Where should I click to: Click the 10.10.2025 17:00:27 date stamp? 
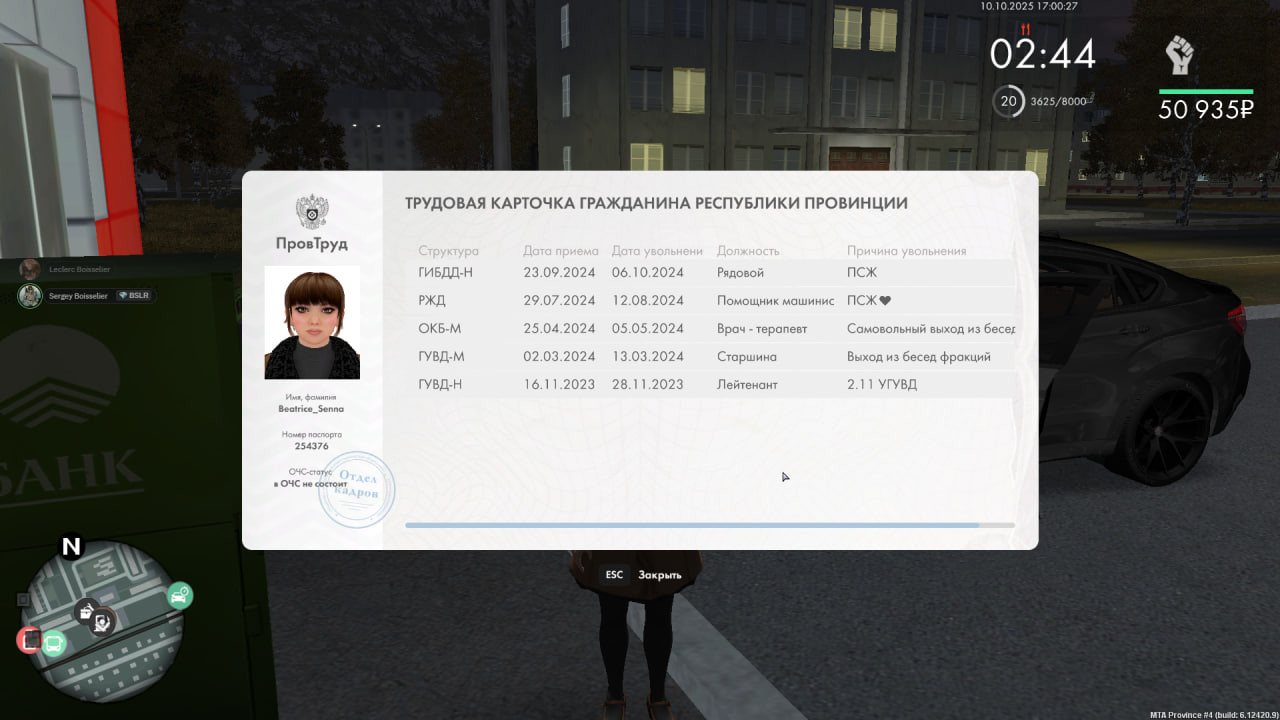point(1029,6)
